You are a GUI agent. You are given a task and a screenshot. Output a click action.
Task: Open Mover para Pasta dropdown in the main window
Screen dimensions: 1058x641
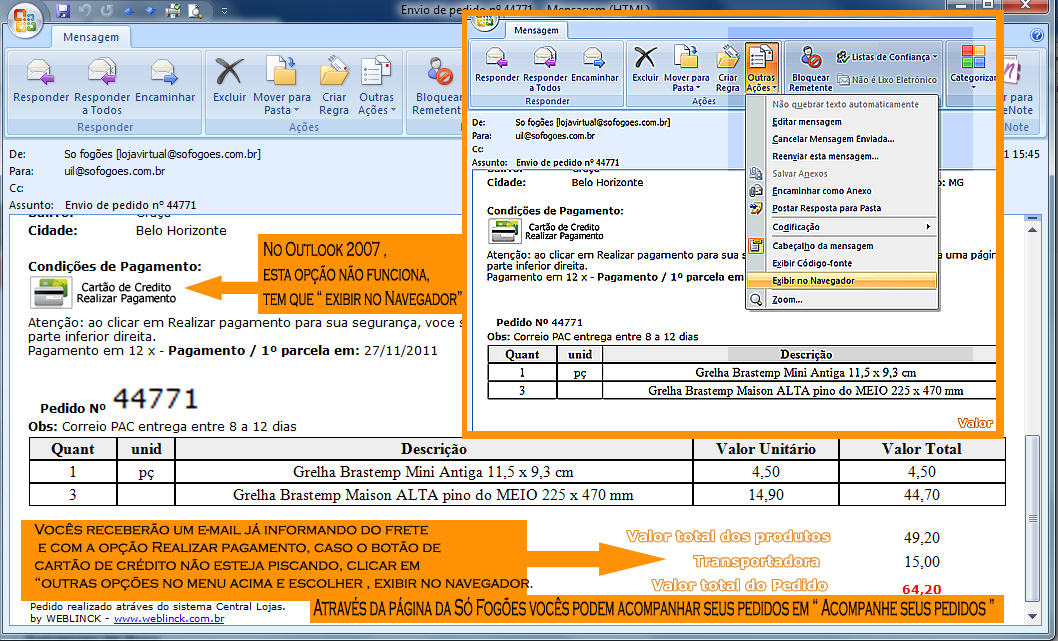[x=281, y=86]
